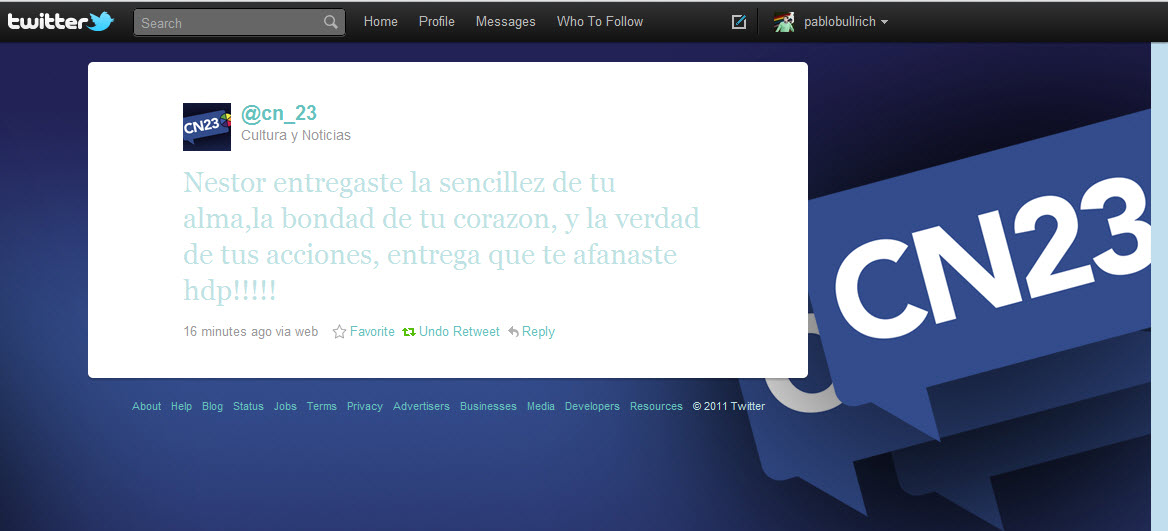Open the Resources footer link
The height and width of the screenshot is (531, 1168).
(656, 407)
